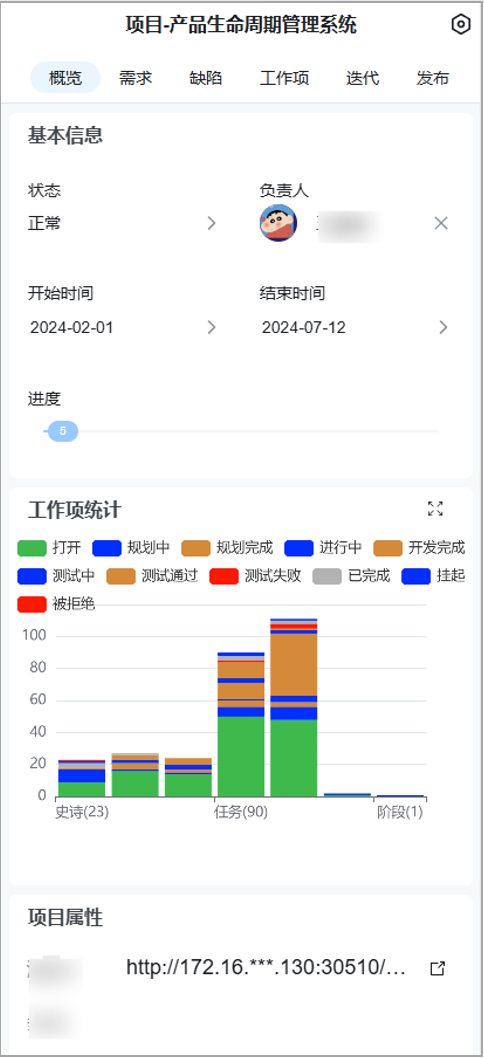Screen dimensions: 484x1058
Task: Open the 缺陷 tab
Action: coord(206,78)
